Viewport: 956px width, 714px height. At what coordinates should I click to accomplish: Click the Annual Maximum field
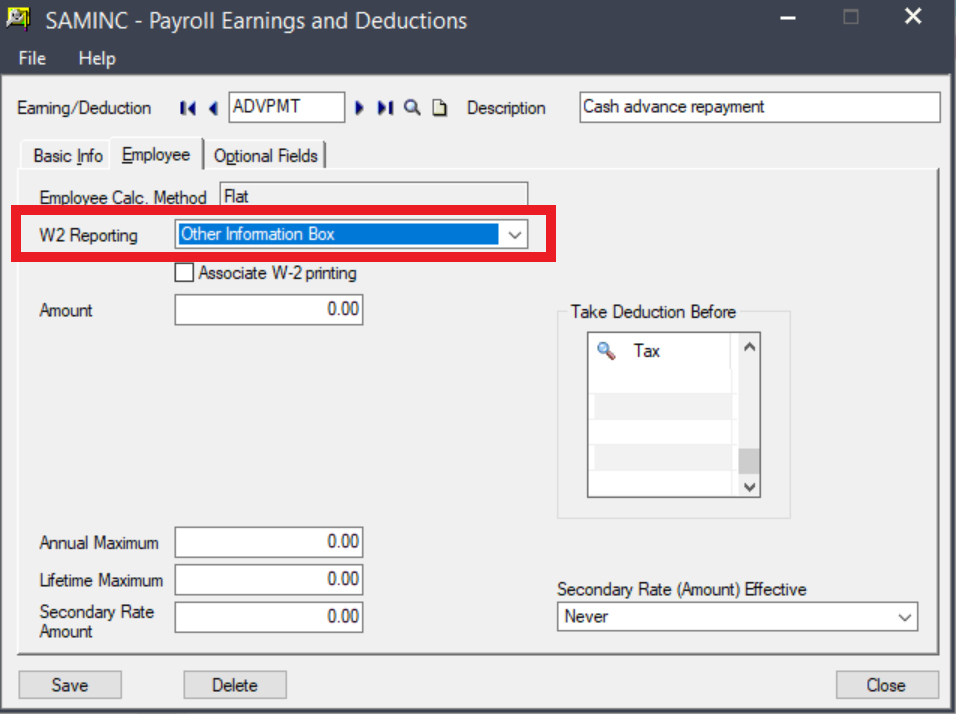click(269, 542)
